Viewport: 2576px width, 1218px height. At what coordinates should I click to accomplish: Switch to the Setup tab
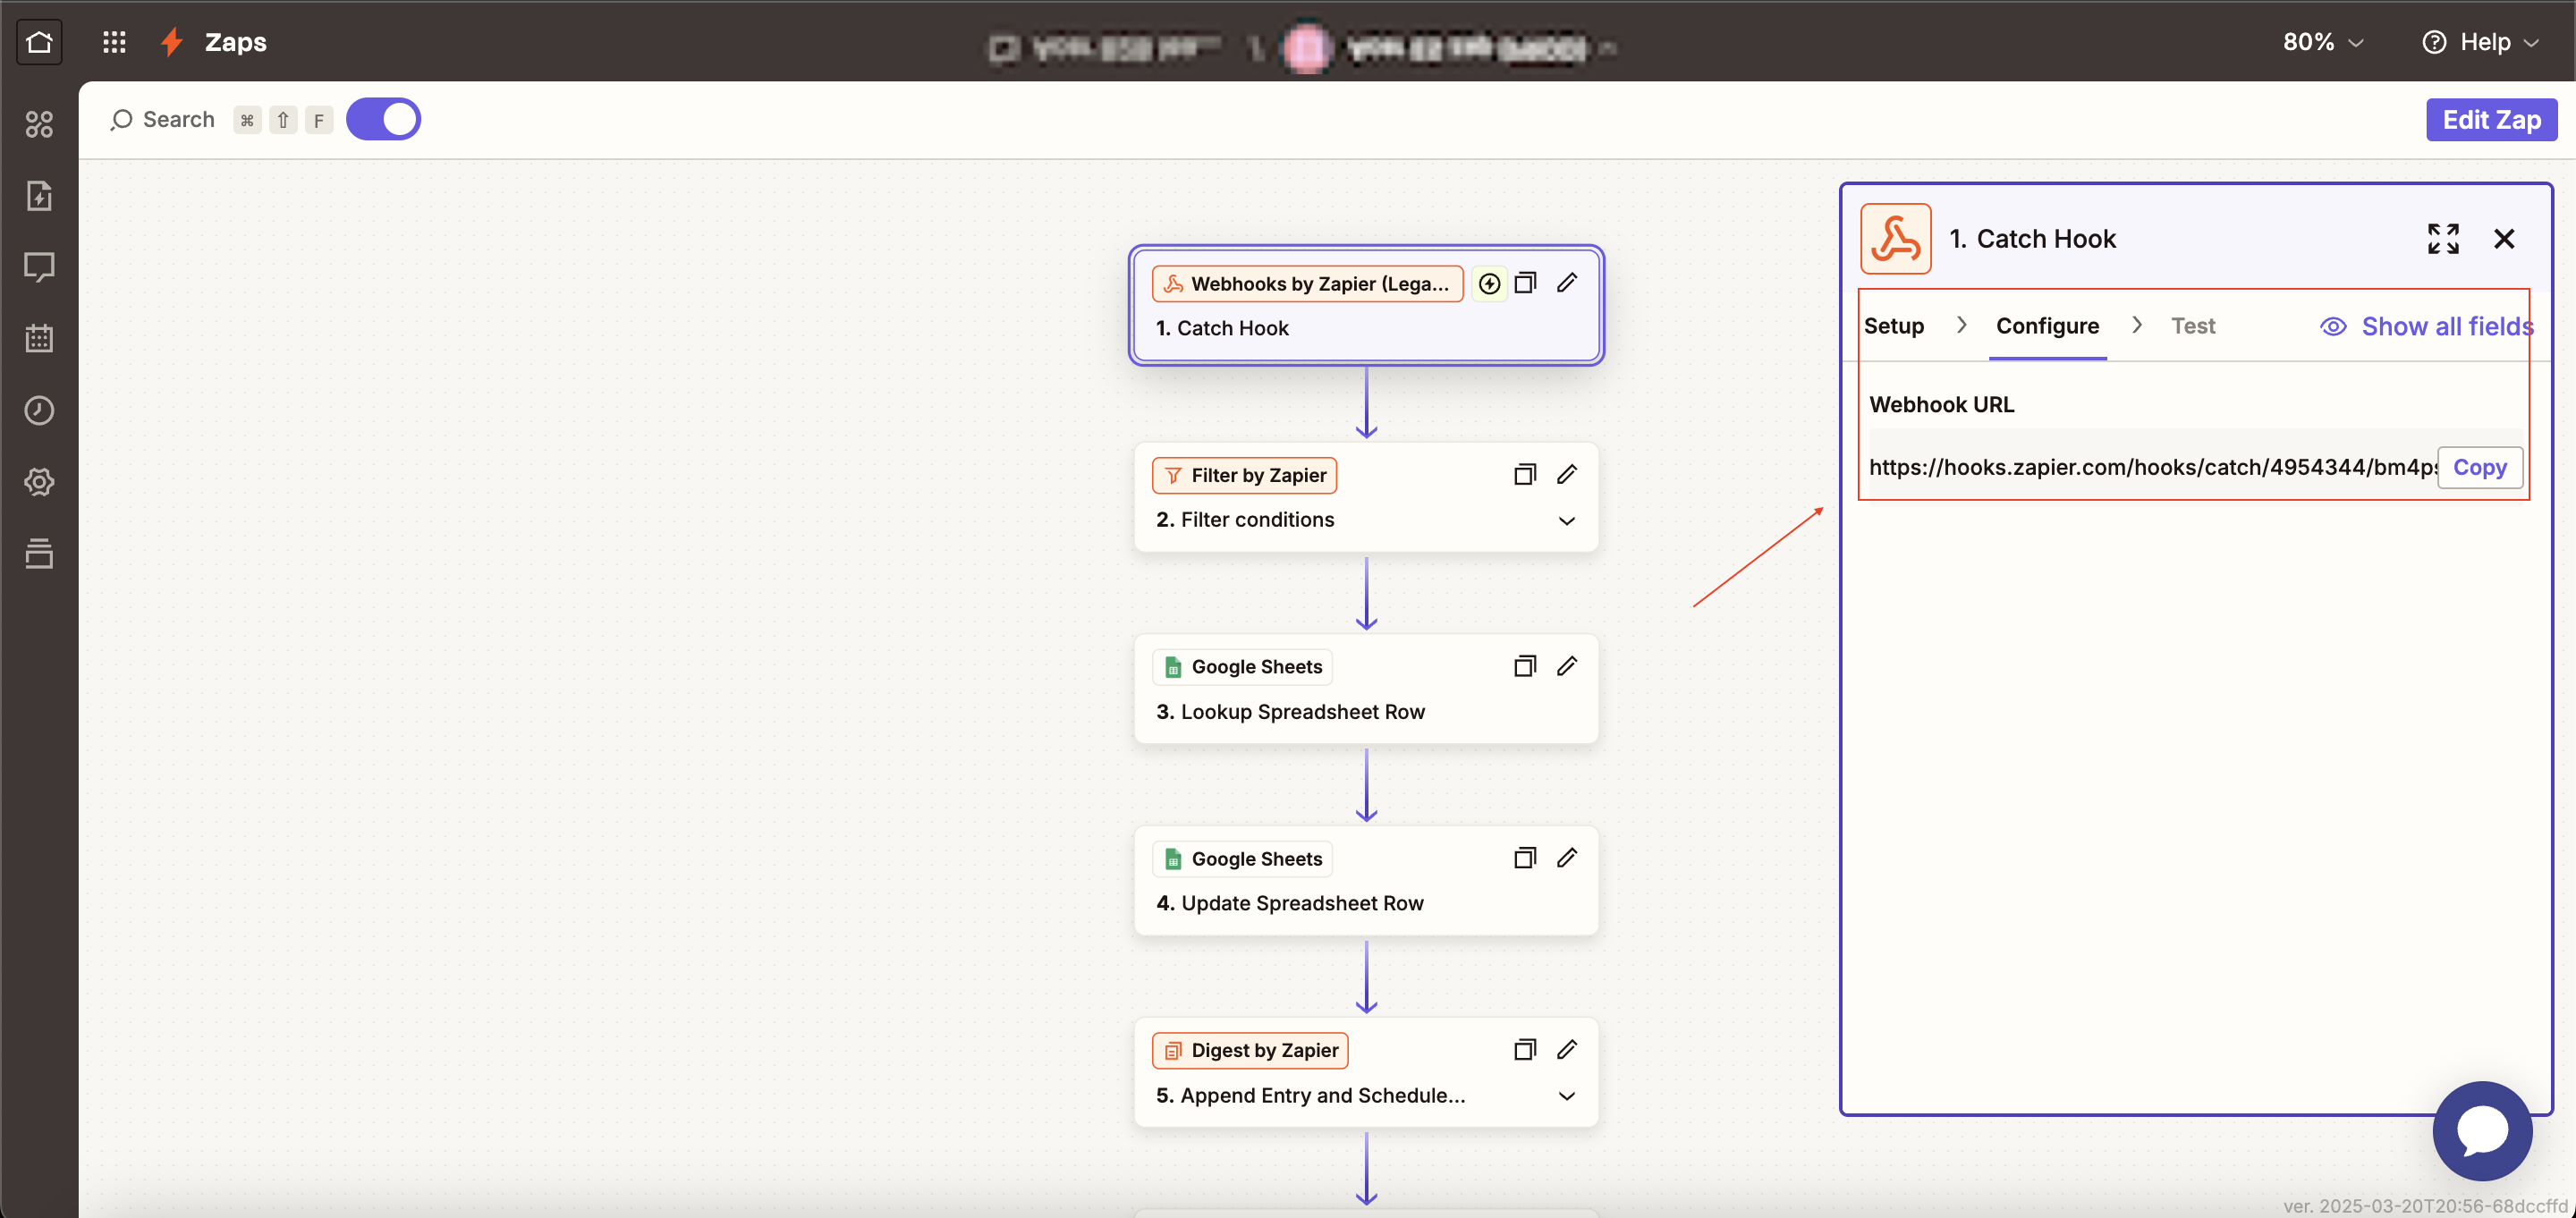point(1894,326)
